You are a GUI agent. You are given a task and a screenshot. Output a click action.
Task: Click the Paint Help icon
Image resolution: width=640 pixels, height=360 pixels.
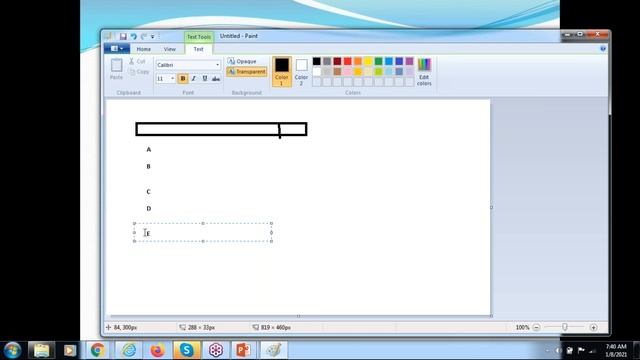pyautogui.click(x=603, y=49)
